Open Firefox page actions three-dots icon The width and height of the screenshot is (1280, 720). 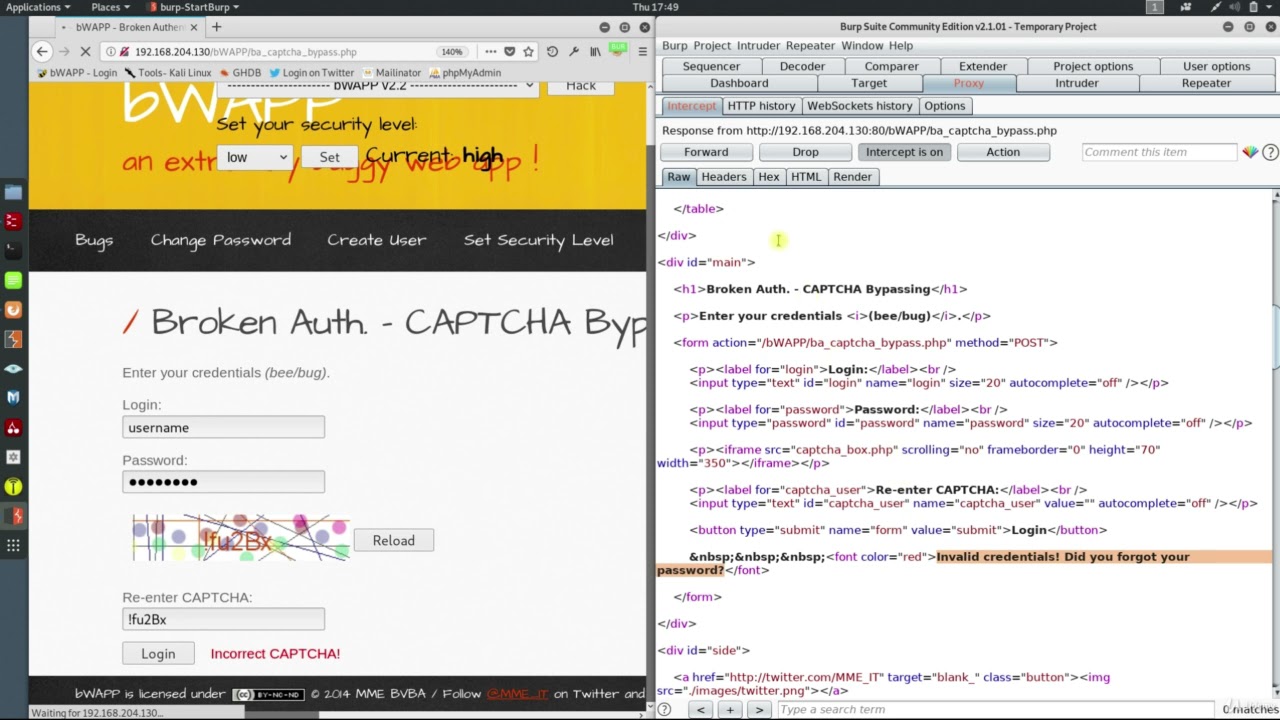pos(490,51)
